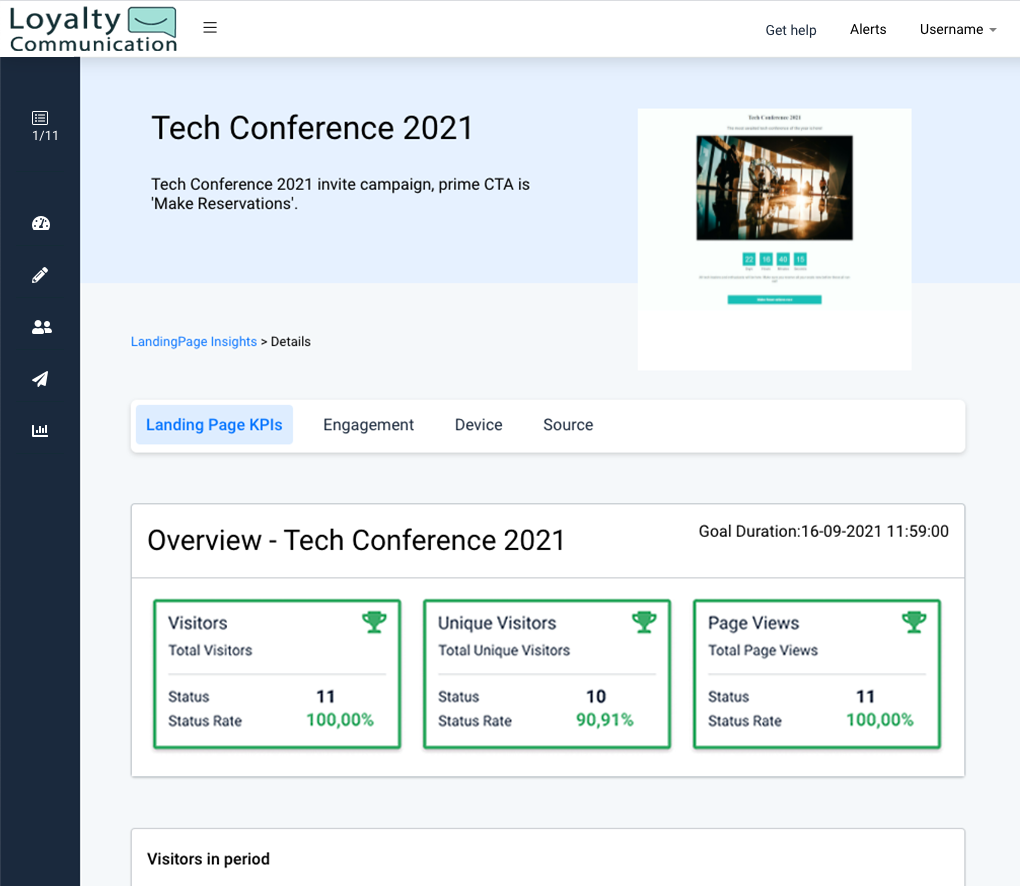The height and width of the screenshot is (886, 1020).
Task: Open the pencil edit tool in the sidebar
Action: 40,275
